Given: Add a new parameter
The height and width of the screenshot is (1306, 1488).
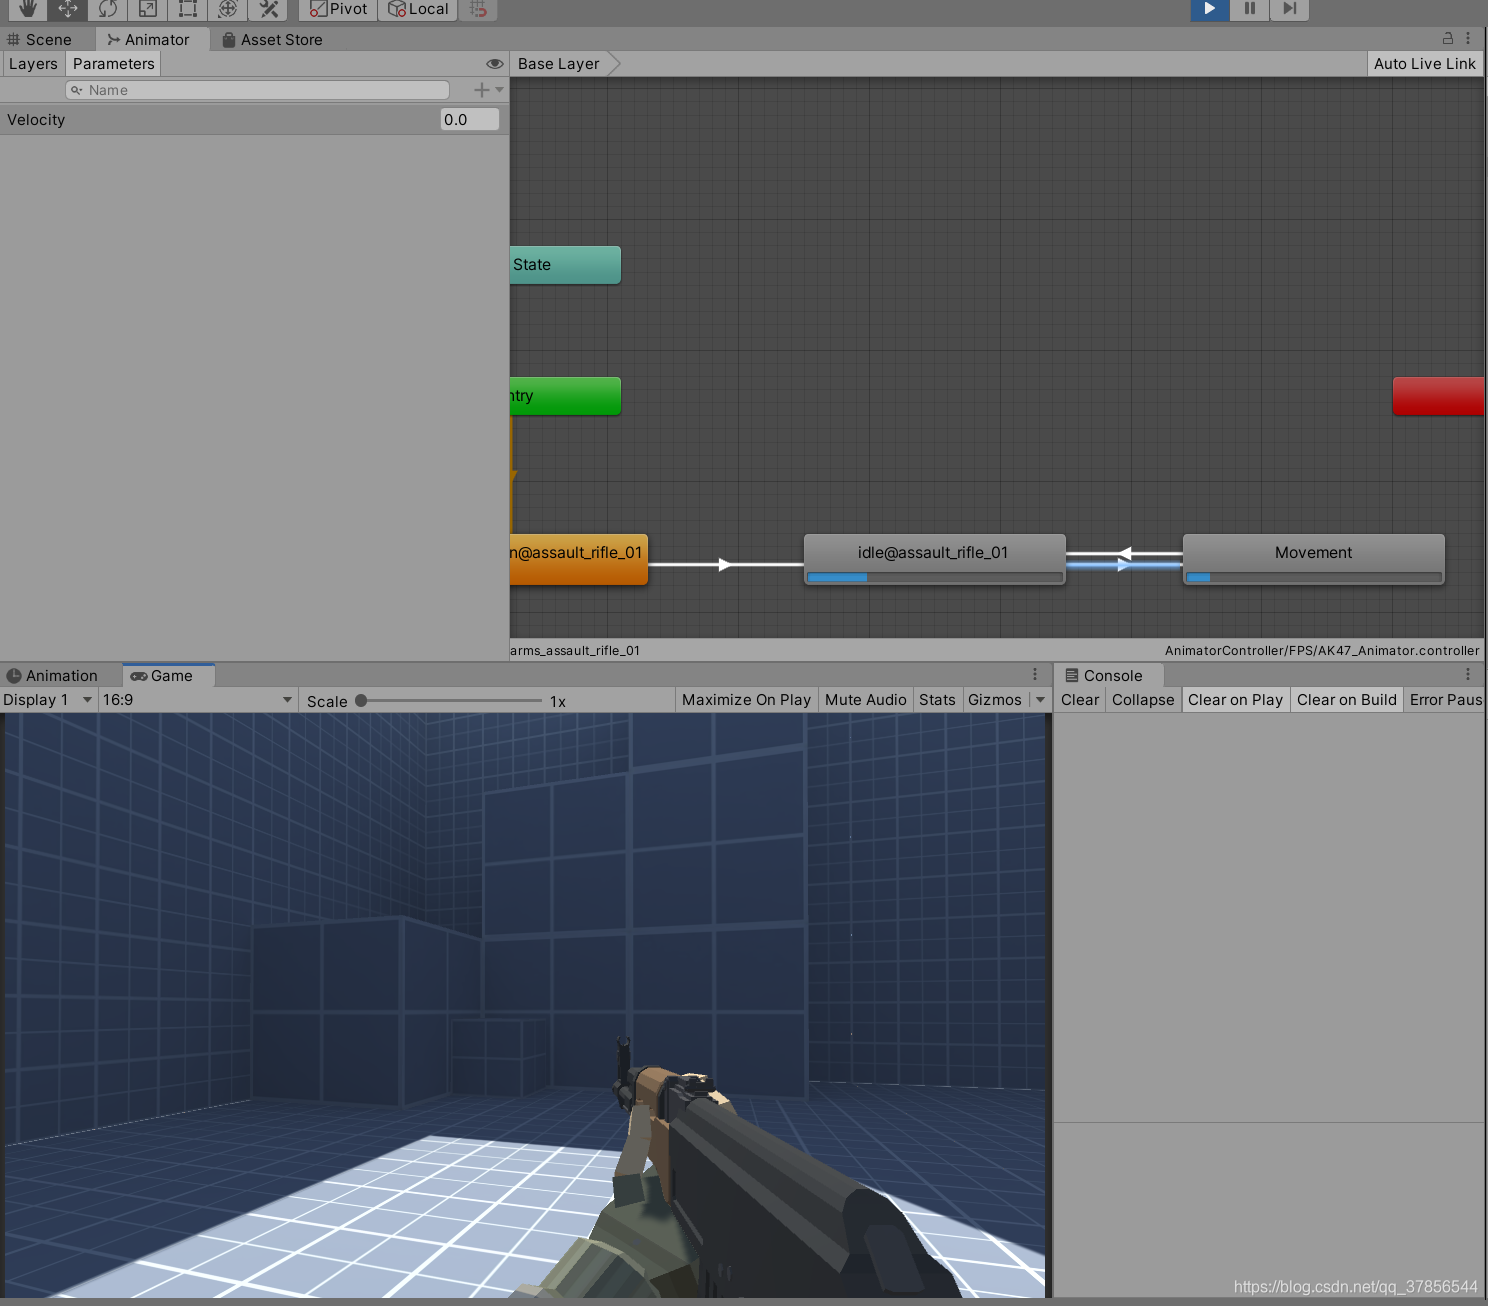Looking at the screenshot, I should coord(488,90).
